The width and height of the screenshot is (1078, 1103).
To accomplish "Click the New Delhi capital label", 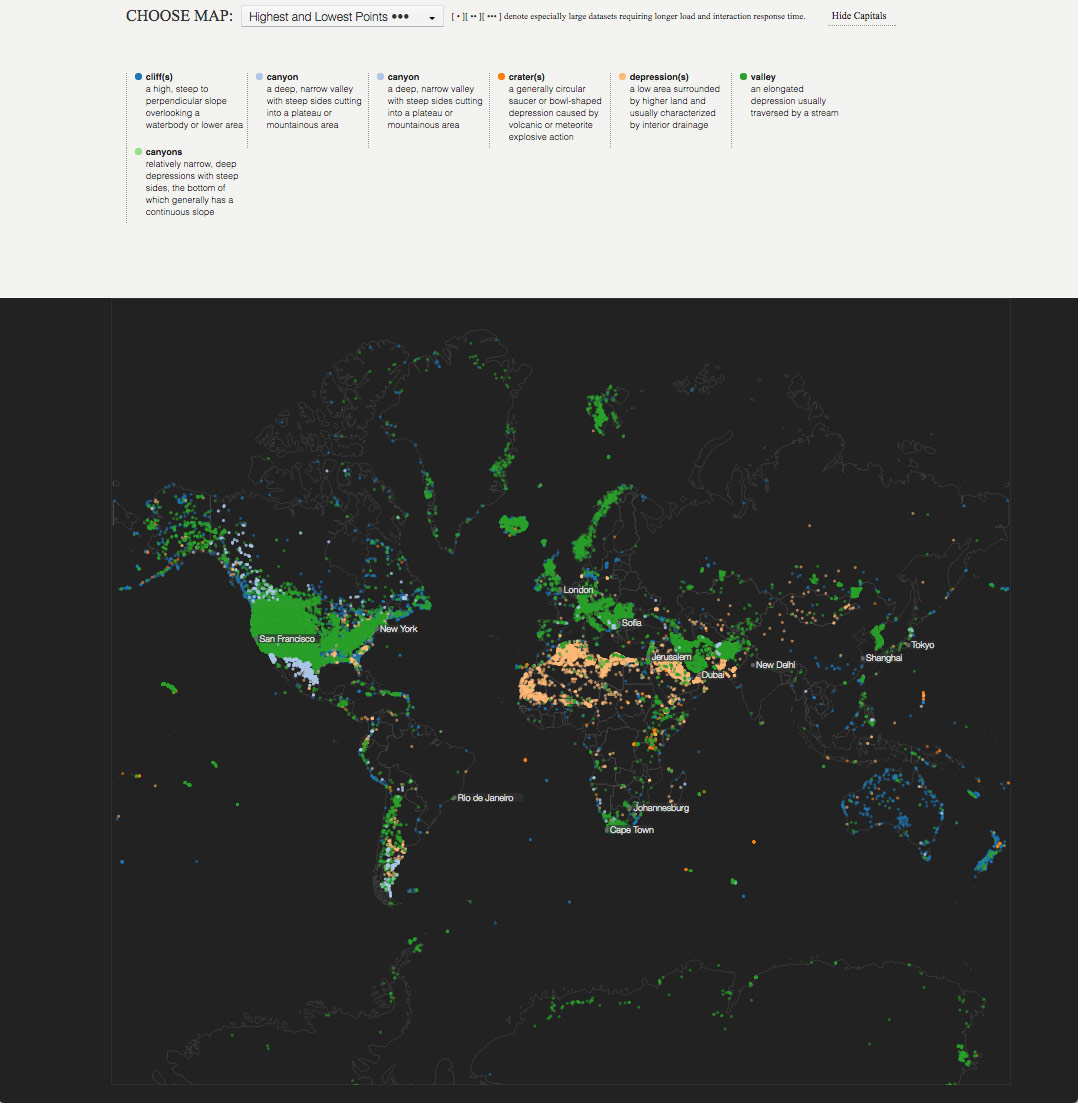I will 775,665.
